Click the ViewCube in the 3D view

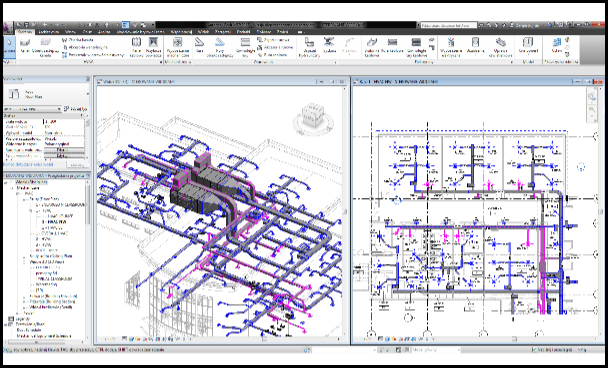(x=313, y=115)
